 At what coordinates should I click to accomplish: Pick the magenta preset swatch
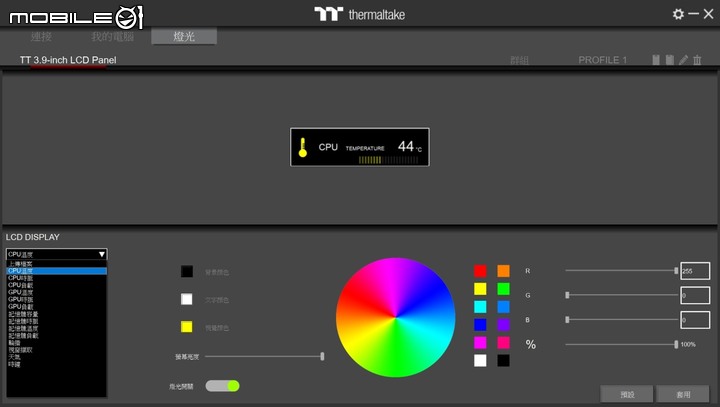pos(480,342)
